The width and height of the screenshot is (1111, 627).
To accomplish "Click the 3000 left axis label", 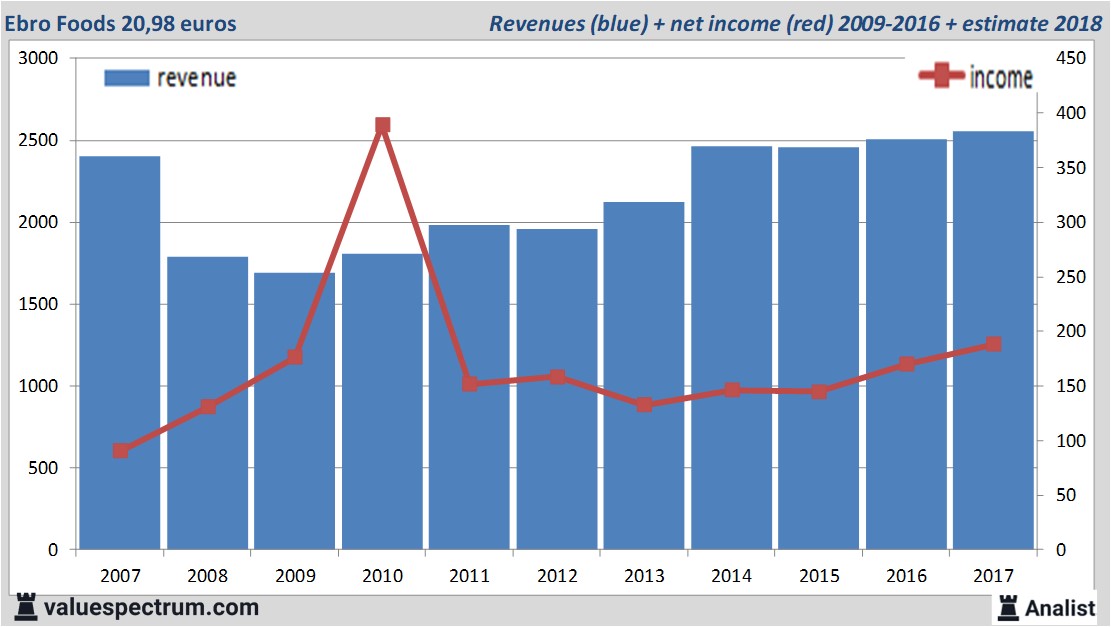I will 40,59.
